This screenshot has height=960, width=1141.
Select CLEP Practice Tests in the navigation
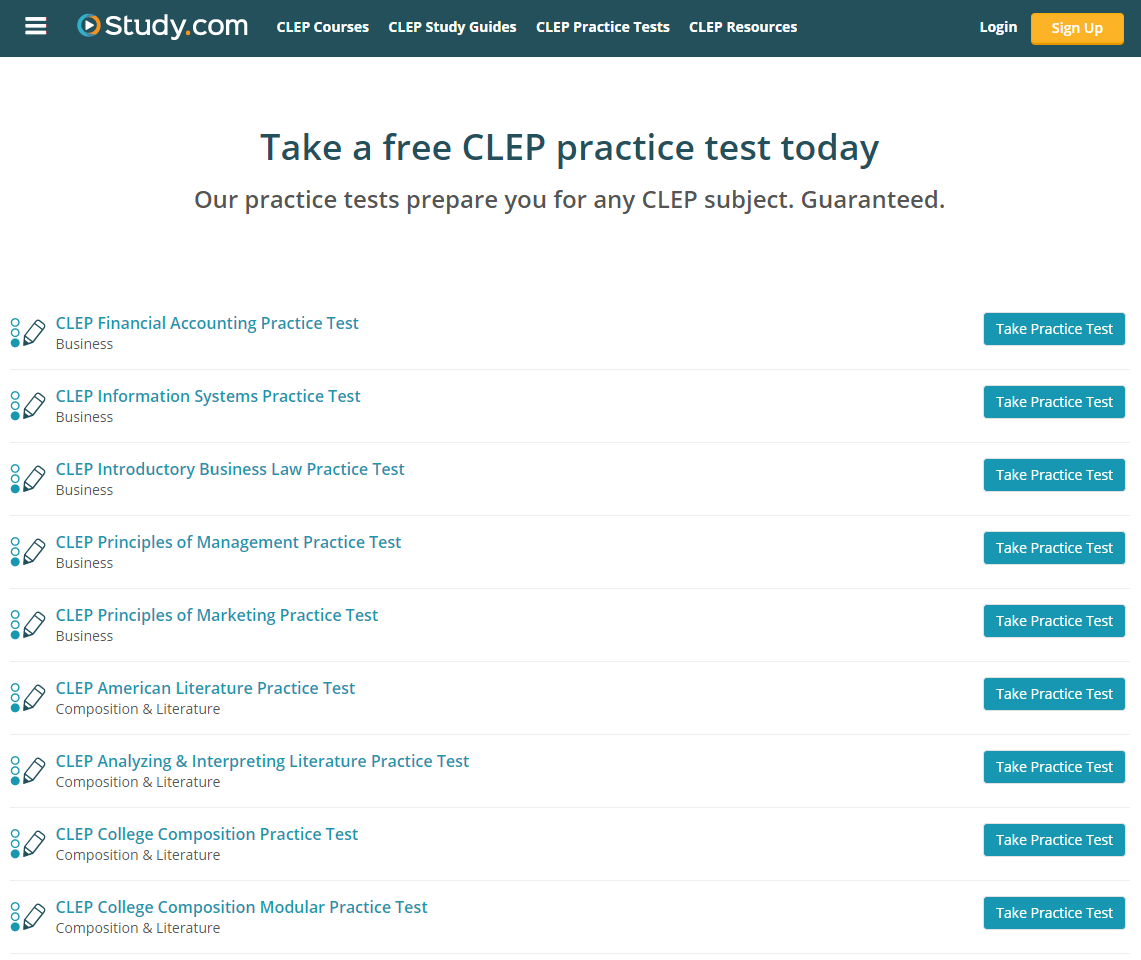602,27
